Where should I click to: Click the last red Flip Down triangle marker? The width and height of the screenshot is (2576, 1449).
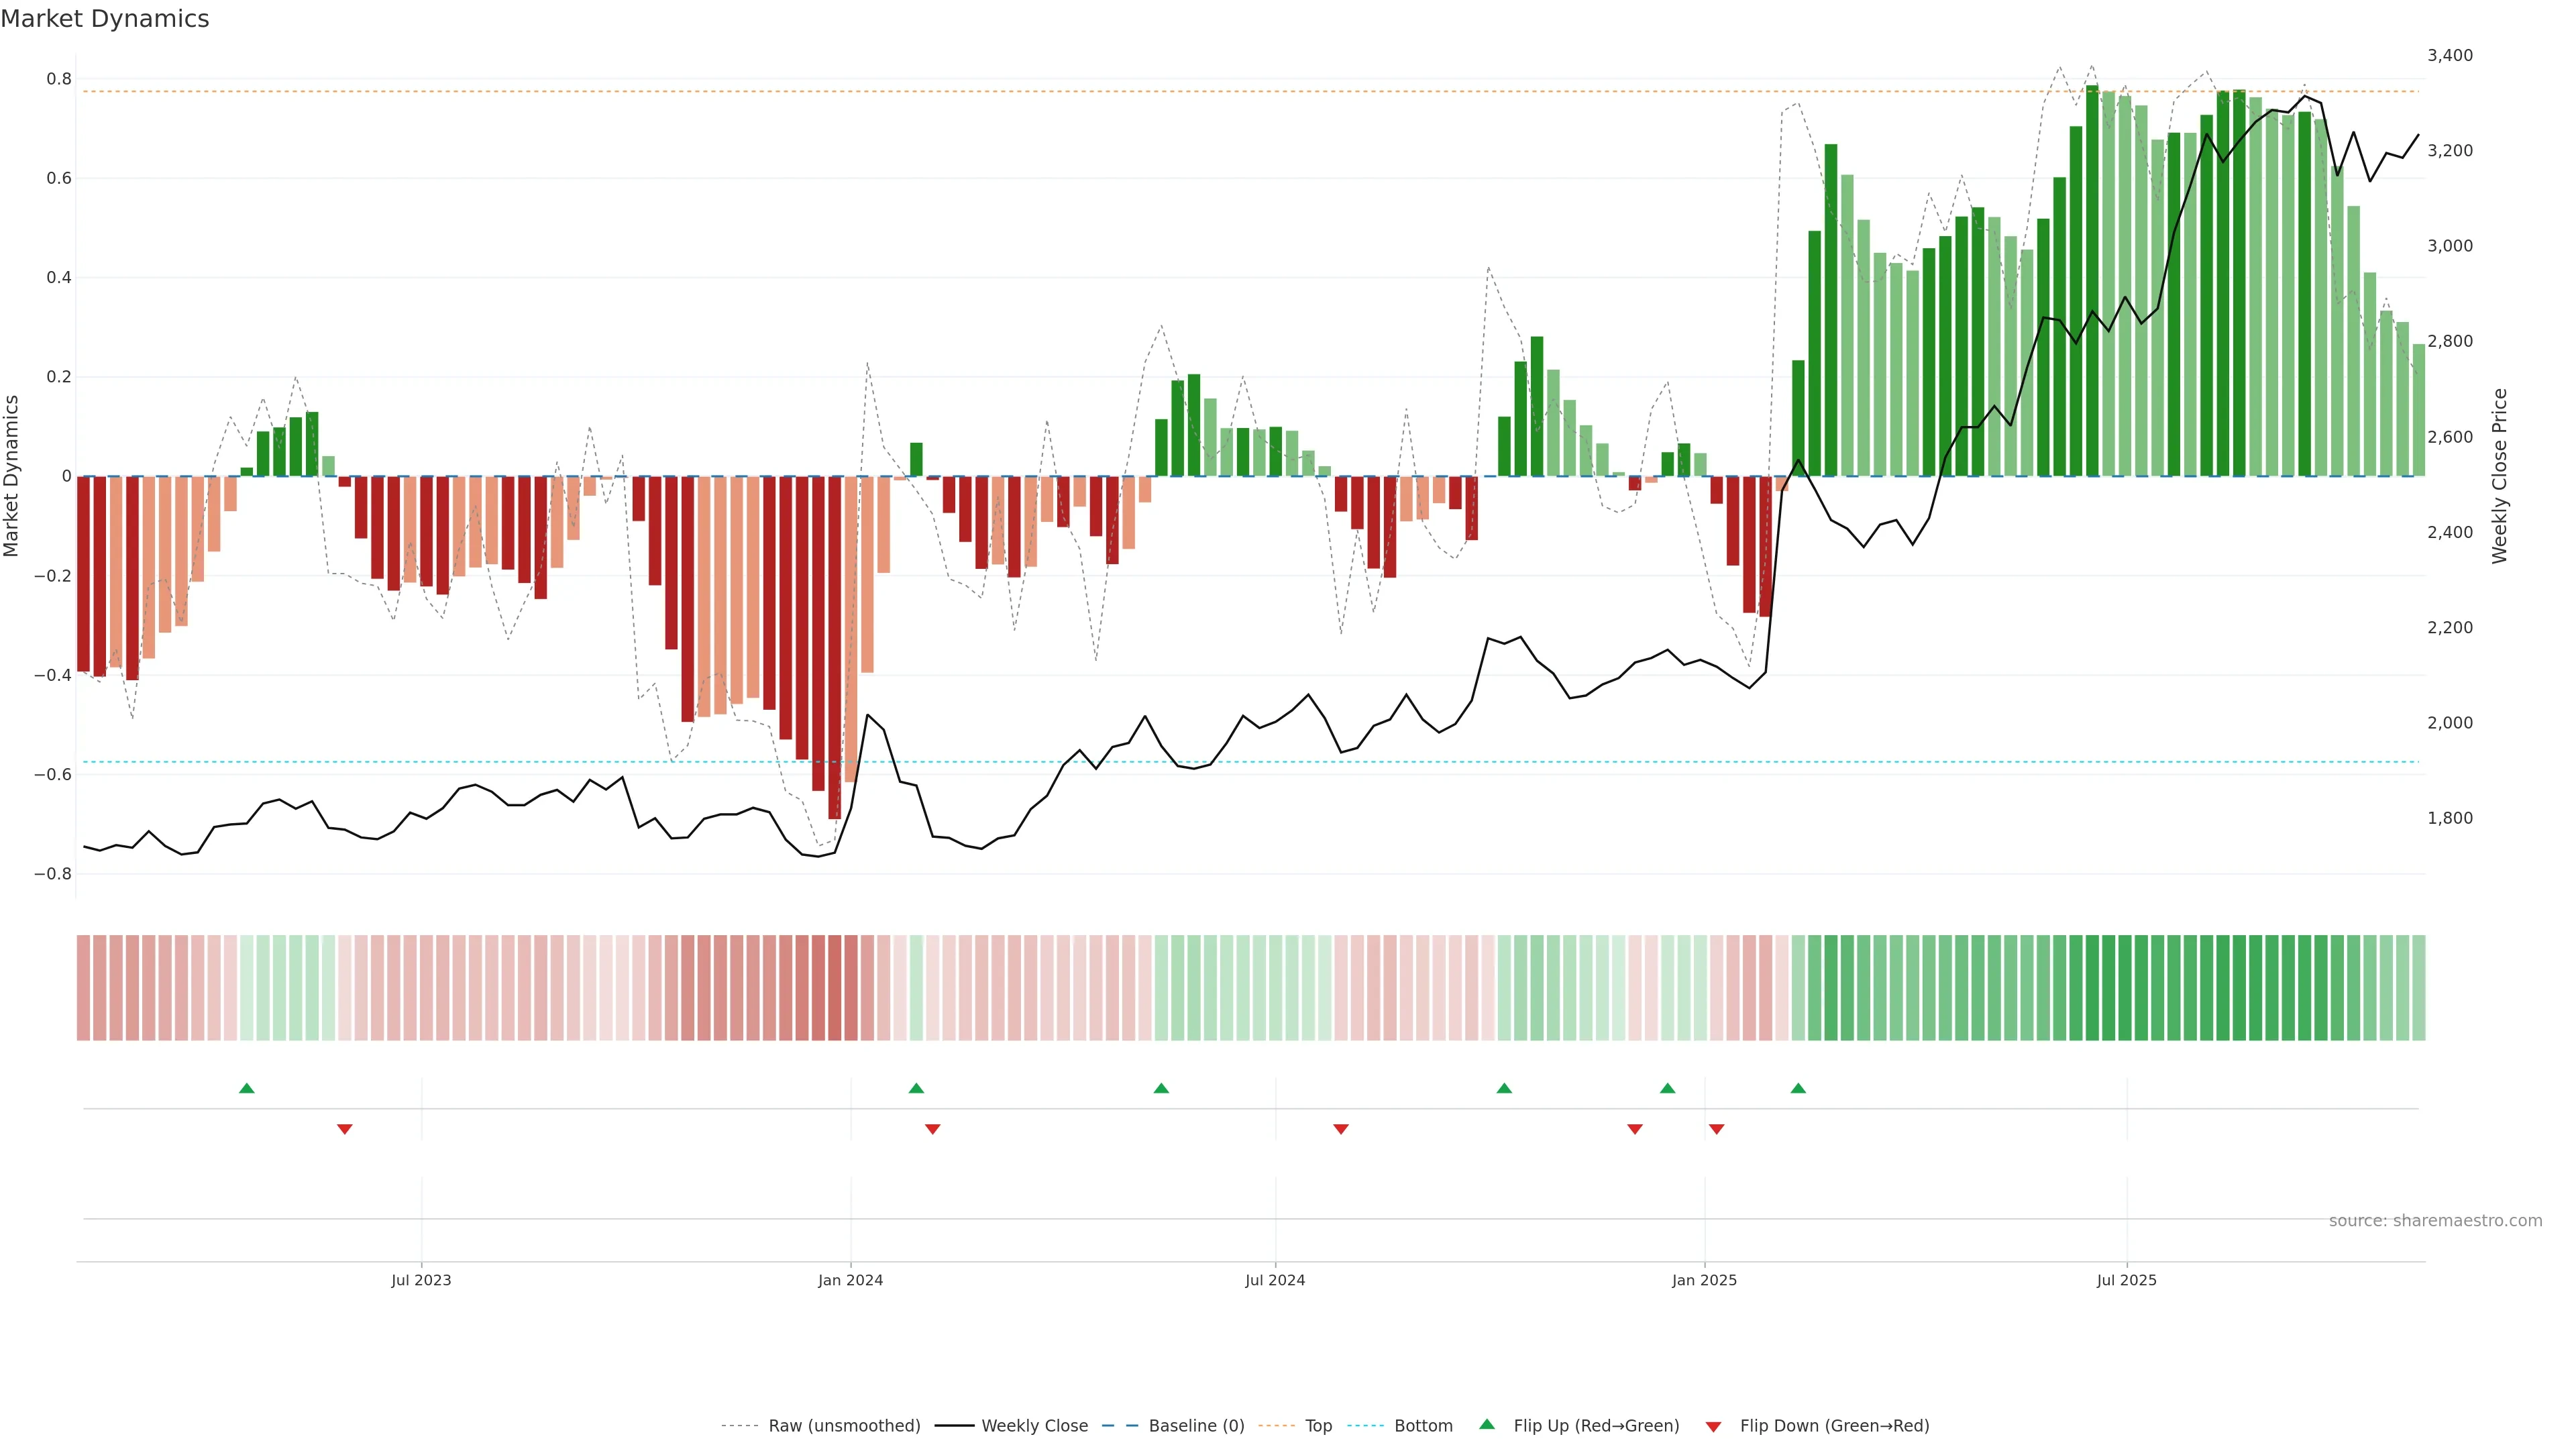pyautogui.click(x=1717, y=1129)
